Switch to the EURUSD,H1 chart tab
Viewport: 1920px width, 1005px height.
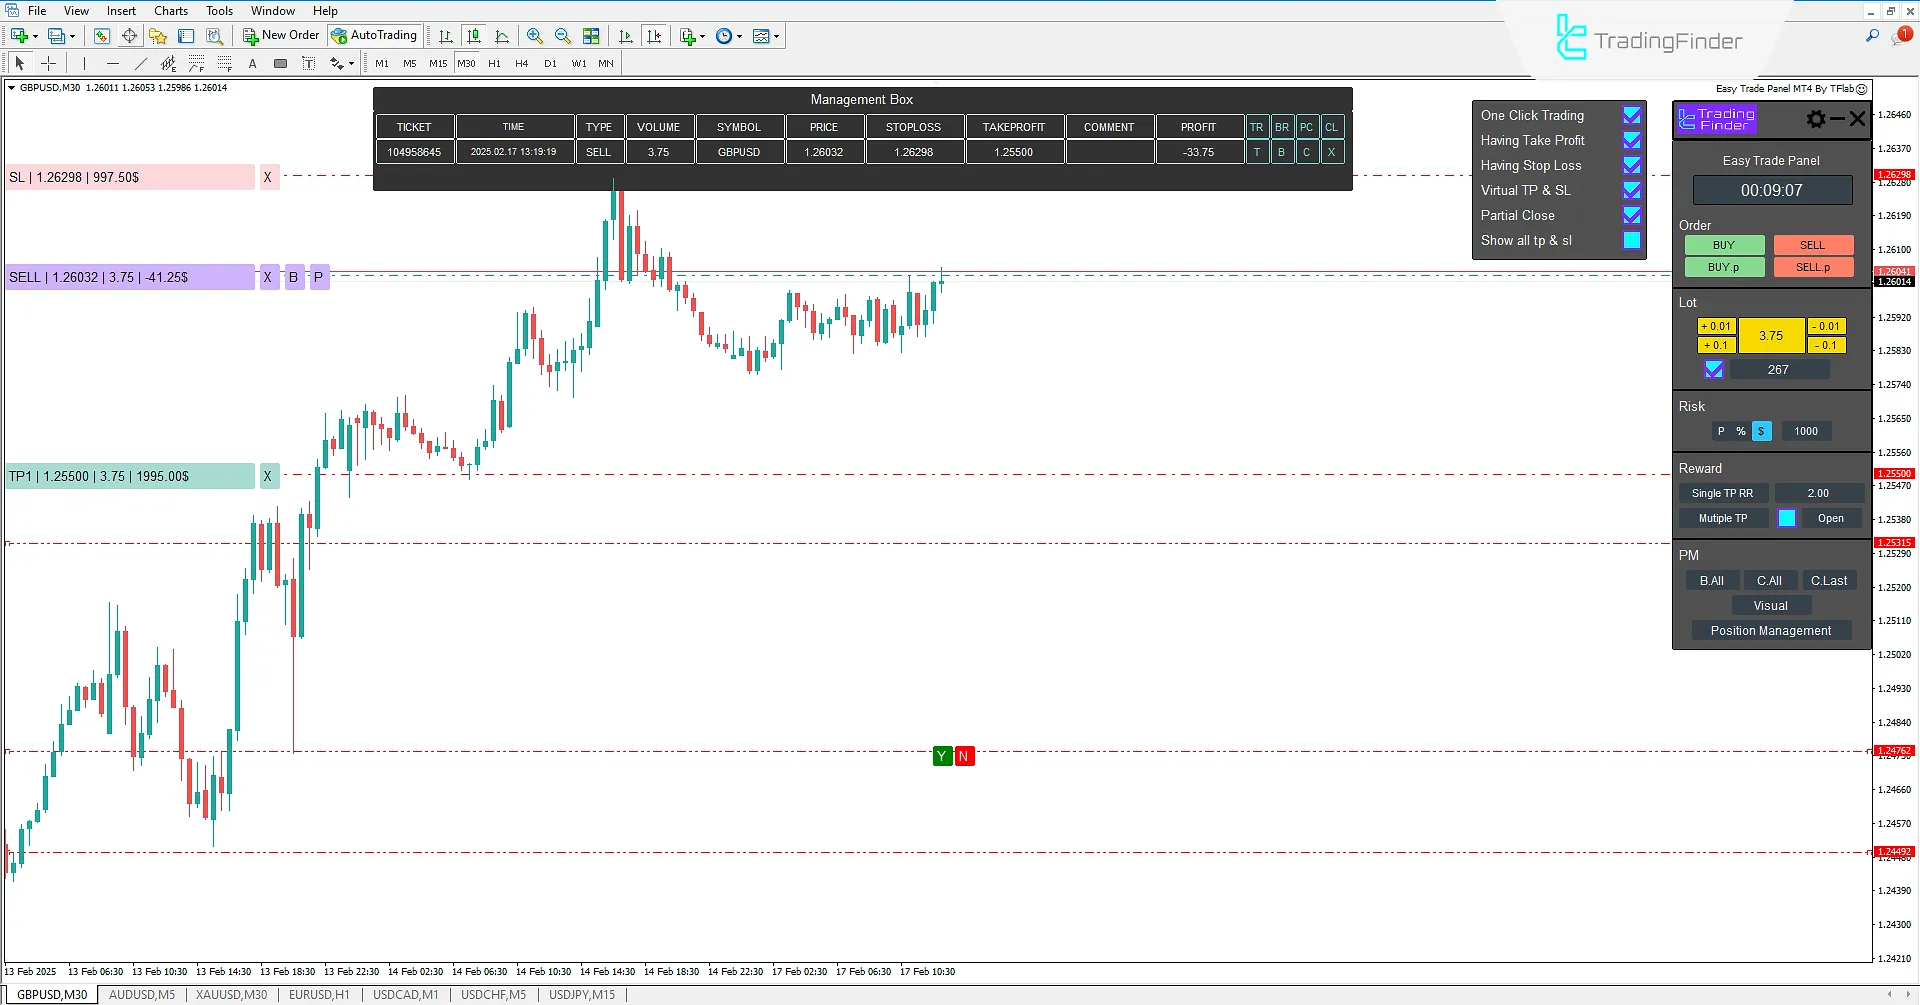point(319,994)
